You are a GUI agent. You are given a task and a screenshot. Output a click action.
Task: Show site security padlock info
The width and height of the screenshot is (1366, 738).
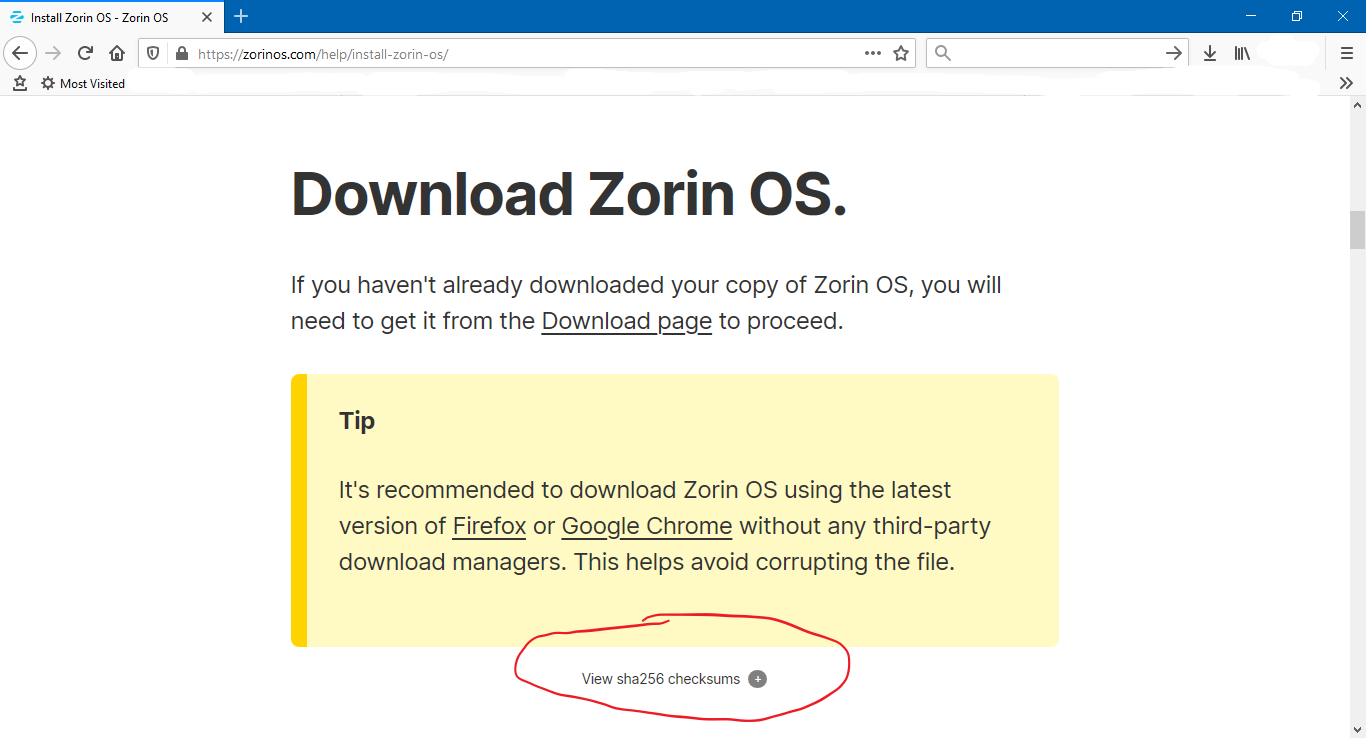click(181, 53)
